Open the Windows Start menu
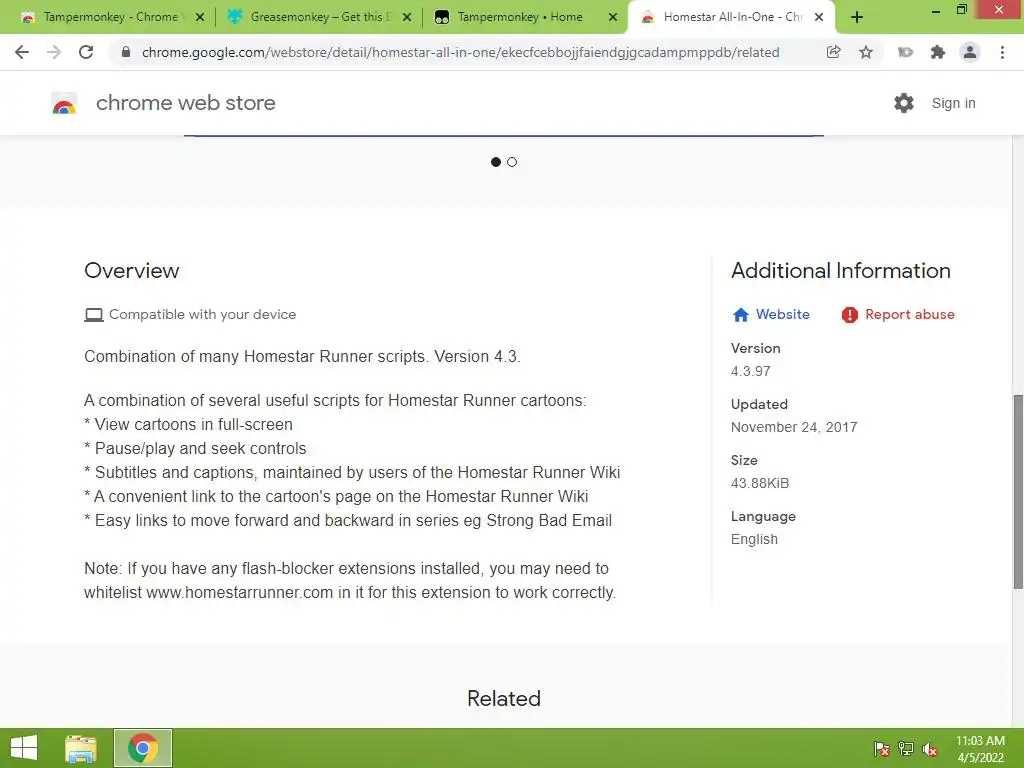The width and height of the screenshot is (1024, 768). (x=24, y=748)
